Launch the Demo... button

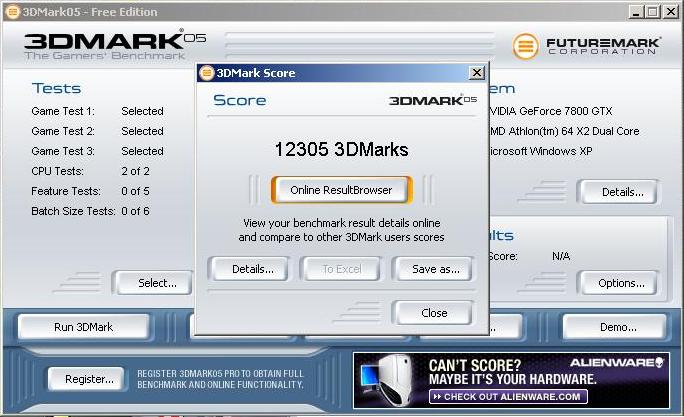click(615, 327)
